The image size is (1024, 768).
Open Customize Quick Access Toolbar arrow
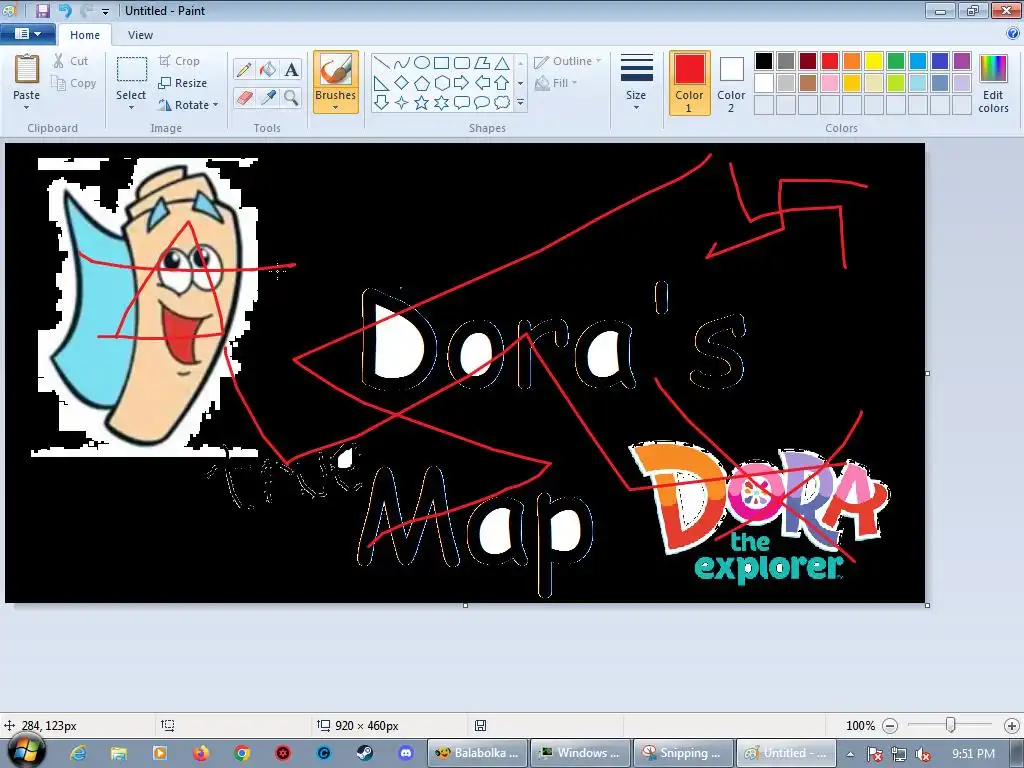pos(105,12)
